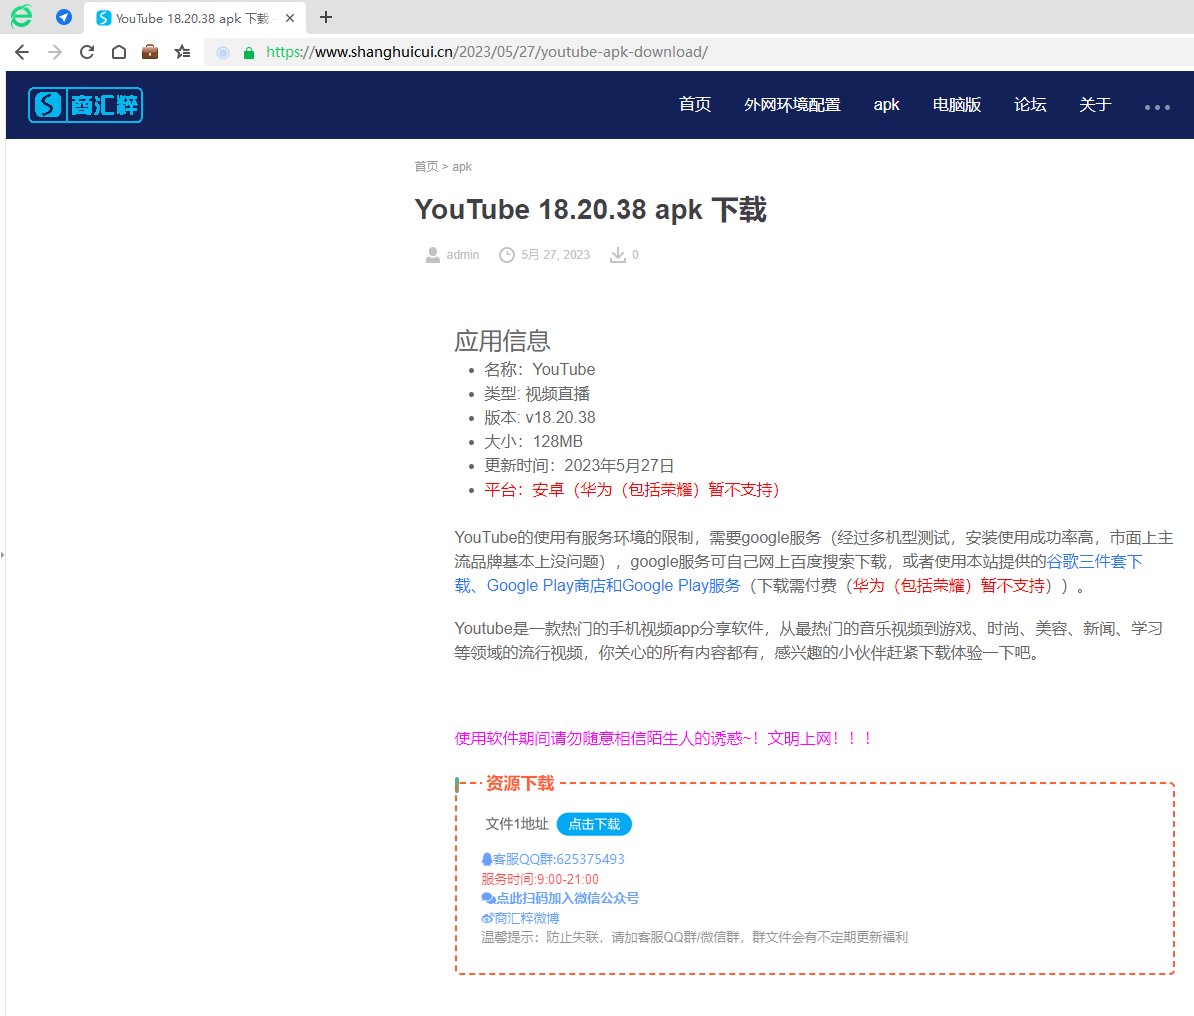Click the publish date clock icon
Screen dimensions: 1194x1016
point(507,254)
